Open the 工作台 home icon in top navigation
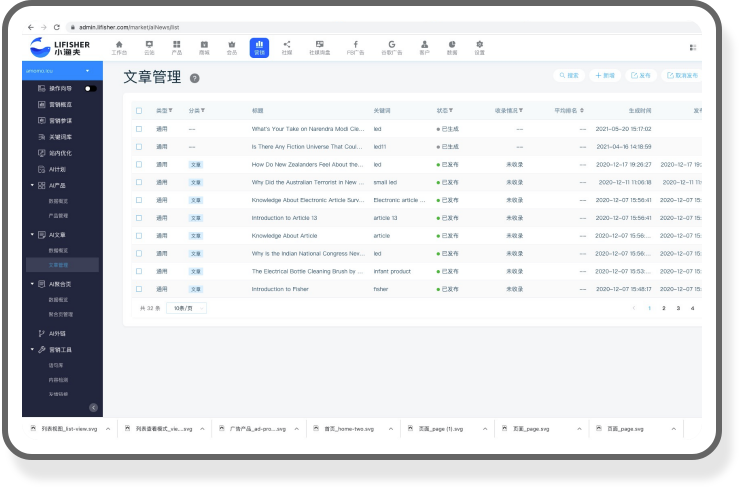This screenshot has height=492, width=744. pyautogui.click(x=119, y=47)
